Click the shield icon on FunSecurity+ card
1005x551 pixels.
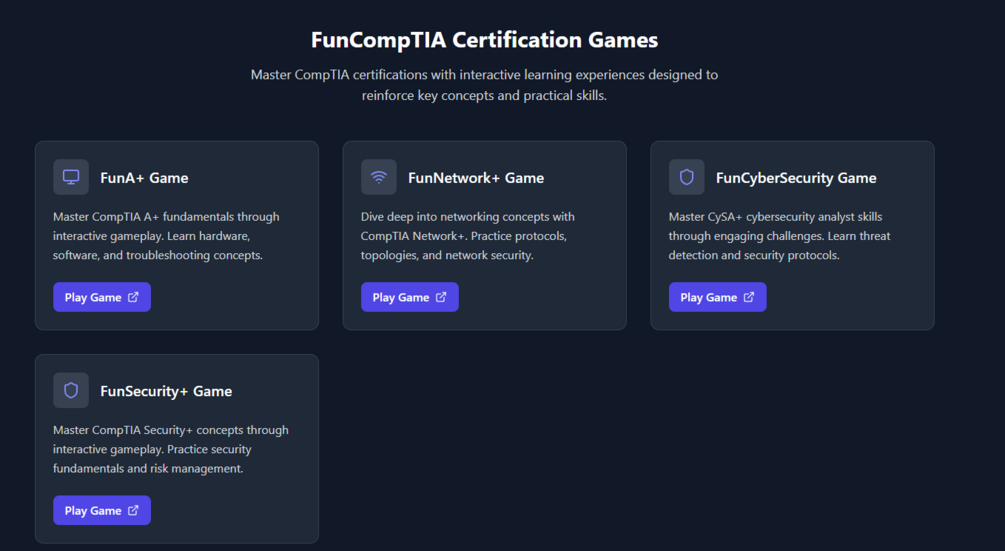(x=71, y=391)
